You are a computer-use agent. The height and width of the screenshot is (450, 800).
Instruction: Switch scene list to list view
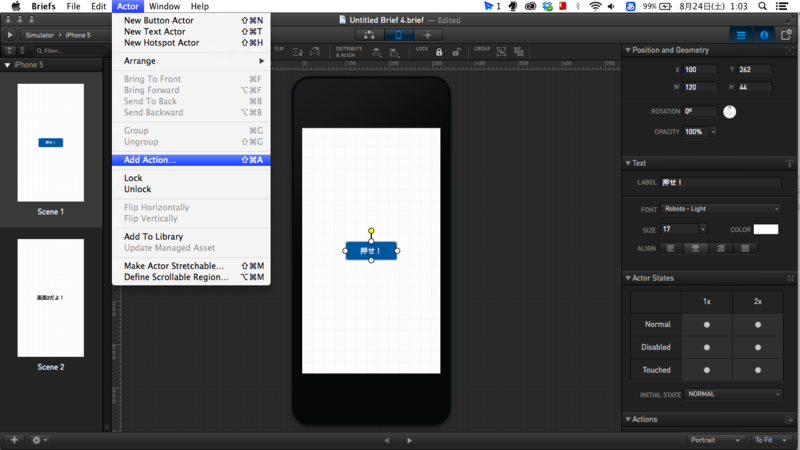point(22,51)
